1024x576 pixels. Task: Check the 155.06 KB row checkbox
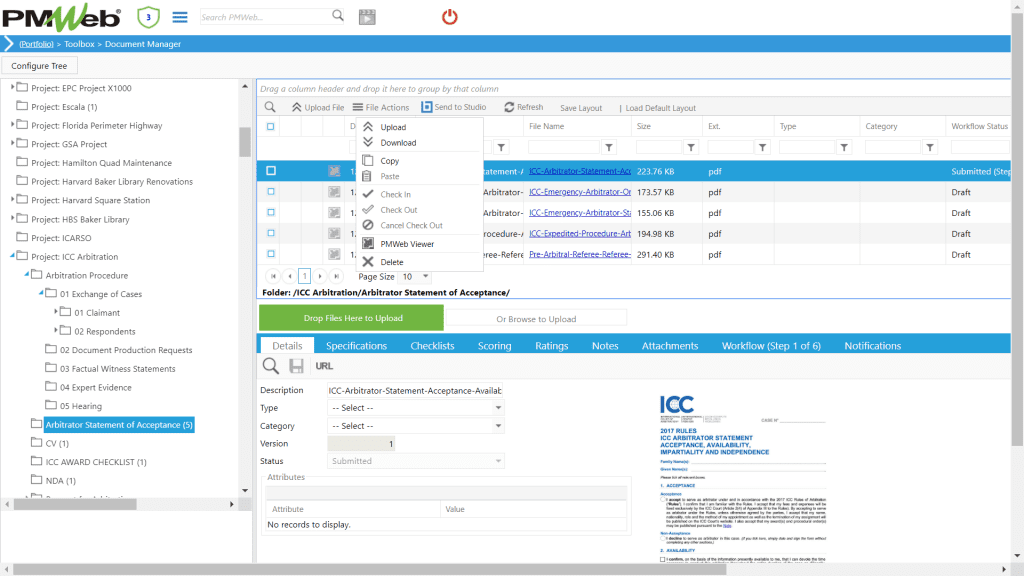pos(270,212)
